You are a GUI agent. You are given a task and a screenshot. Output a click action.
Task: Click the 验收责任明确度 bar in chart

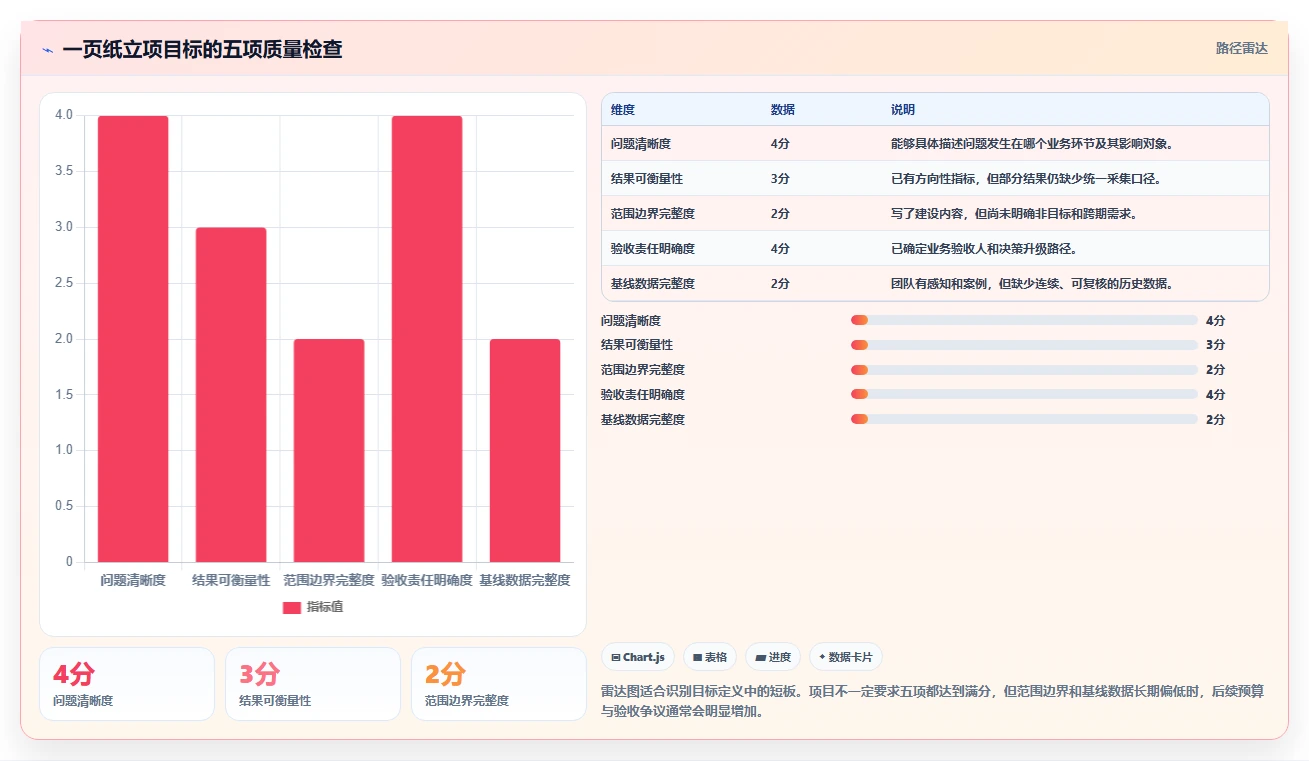tap(427, 339)
